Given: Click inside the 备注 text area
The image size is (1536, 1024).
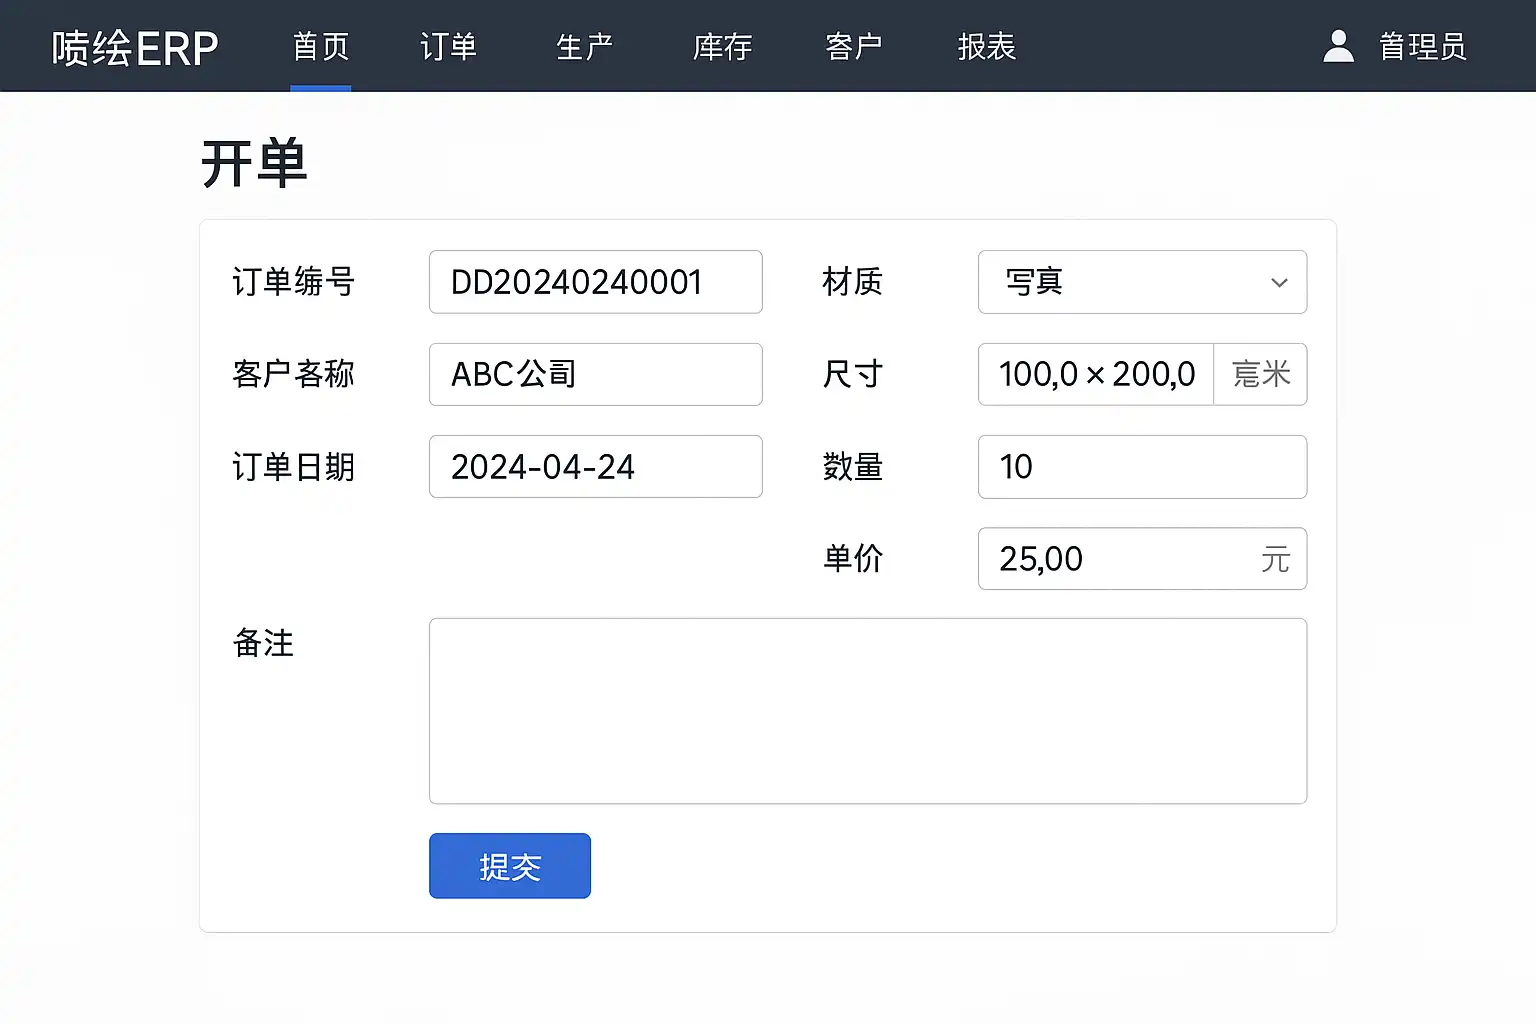Looking at the screenshot, I should click(867, 711).
